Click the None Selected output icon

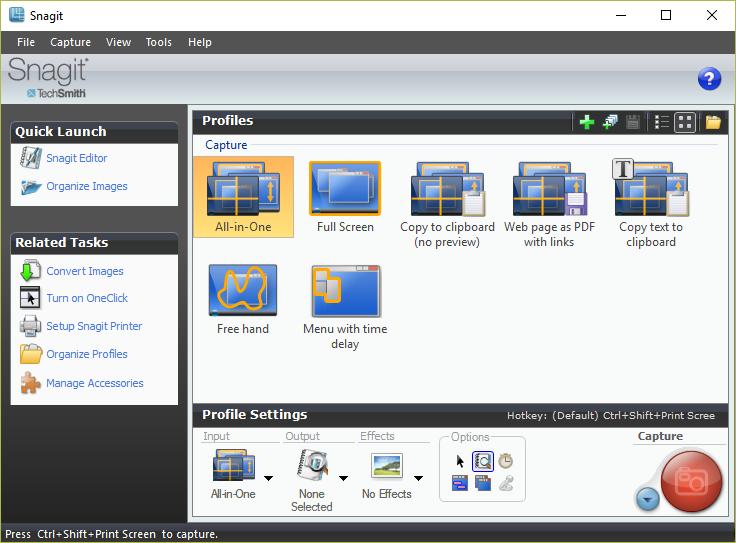tap(312, 465)
